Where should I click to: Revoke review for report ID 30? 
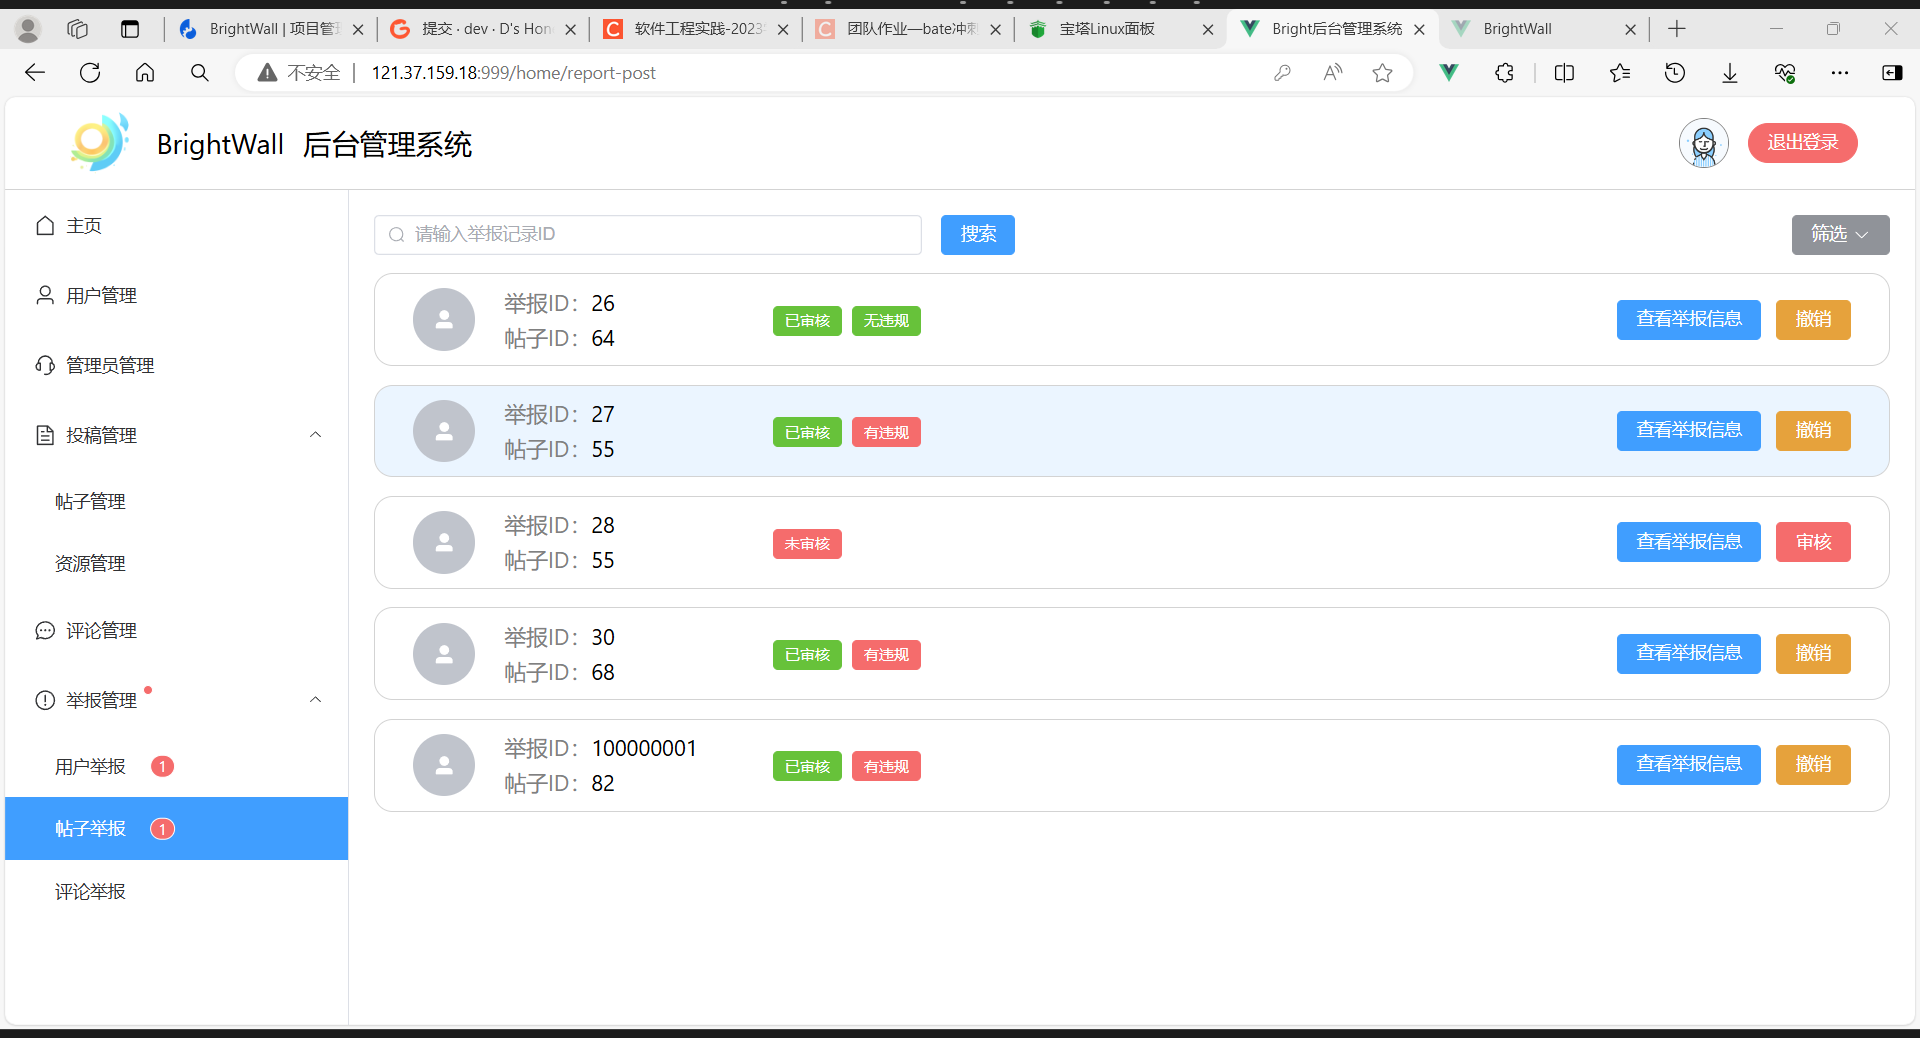pos(1813,654)
